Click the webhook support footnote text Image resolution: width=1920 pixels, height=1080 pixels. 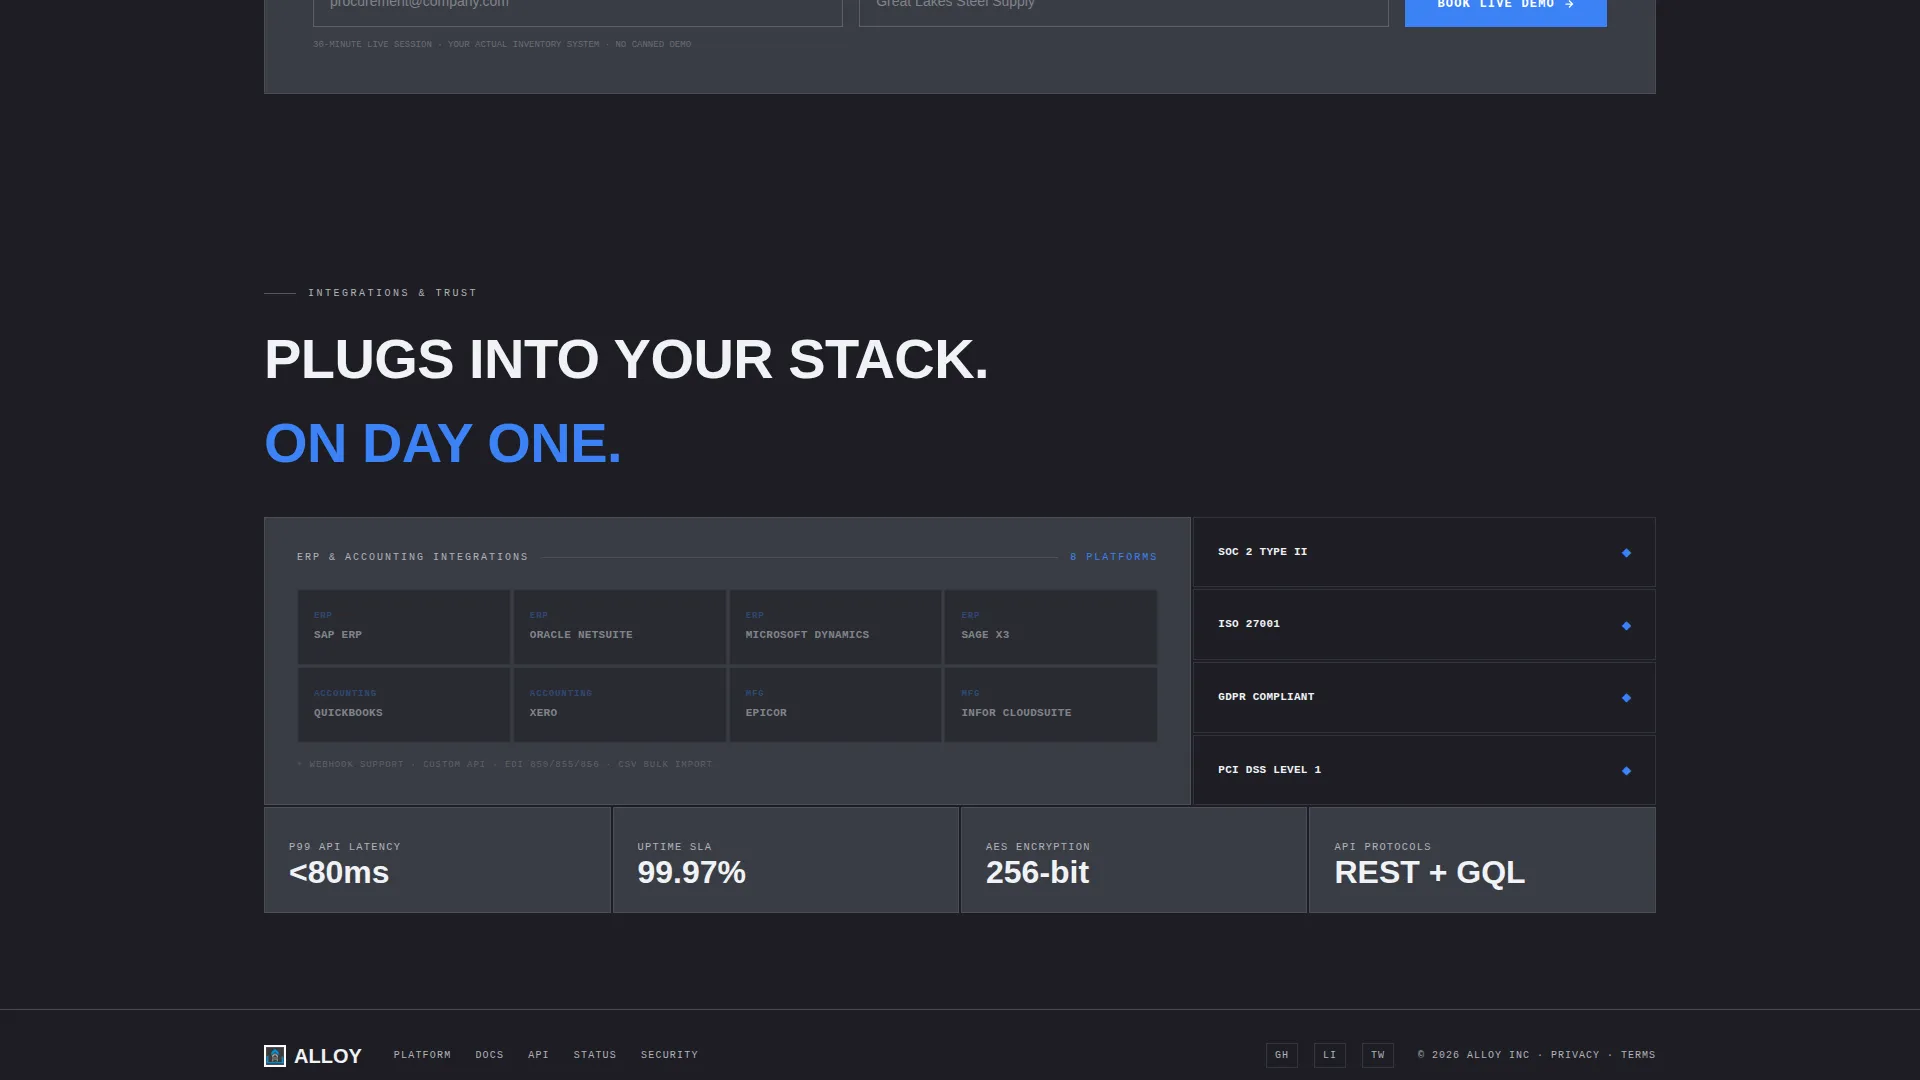pyautogui.click(x=505, y=764)
